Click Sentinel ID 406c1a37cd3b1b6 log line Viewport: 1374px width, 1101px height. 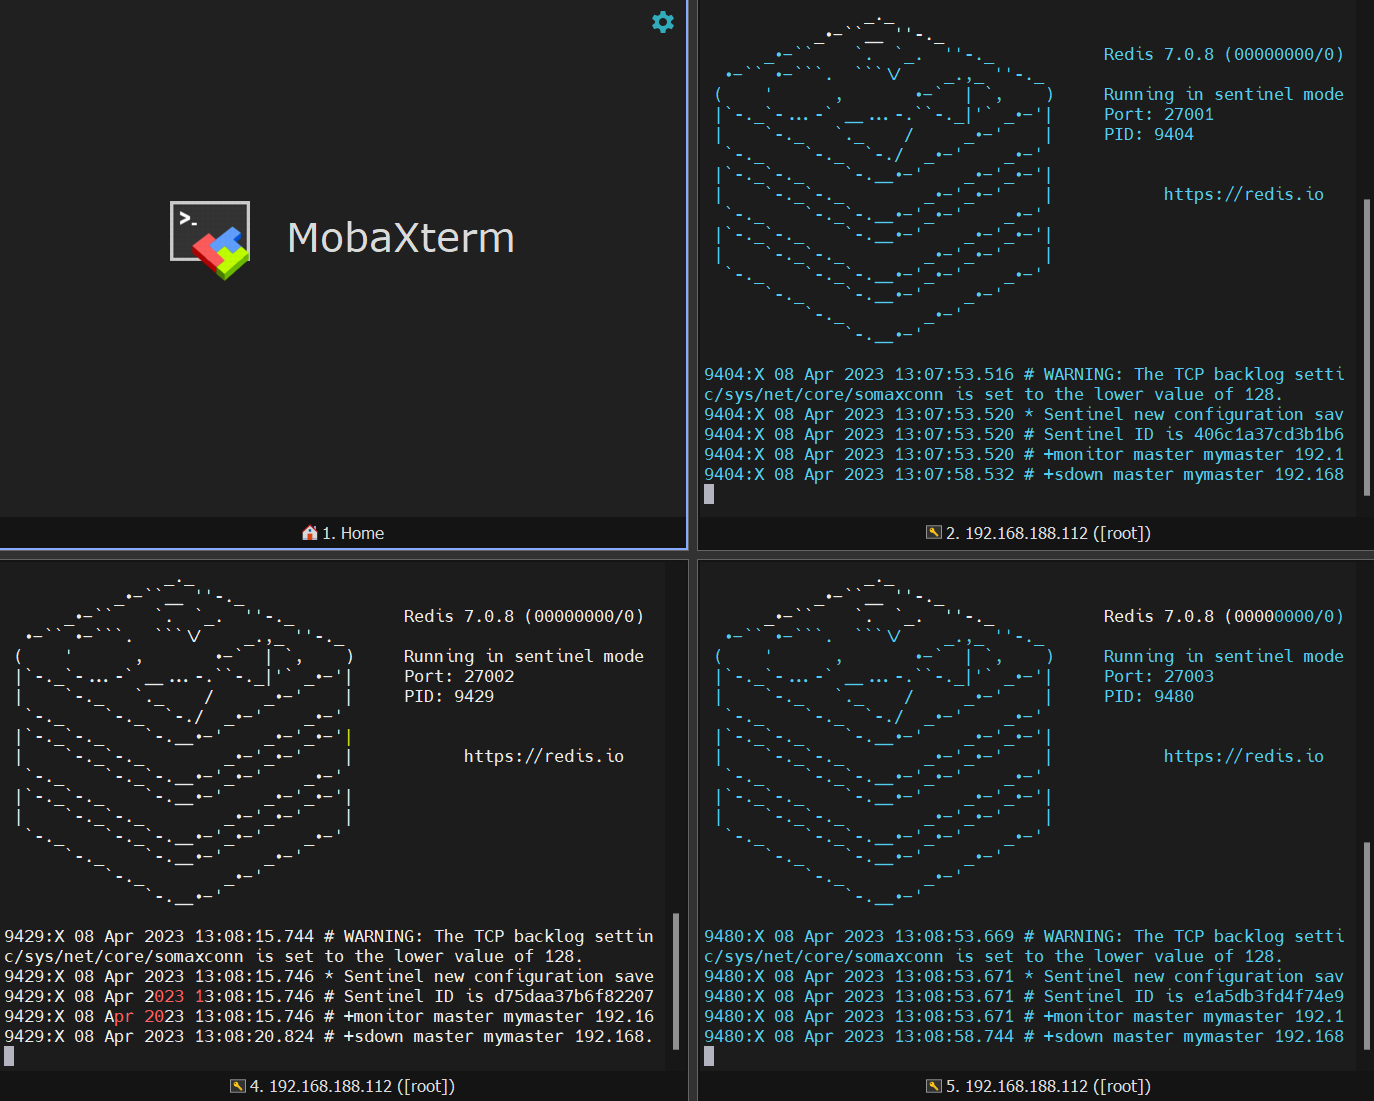1024,434
